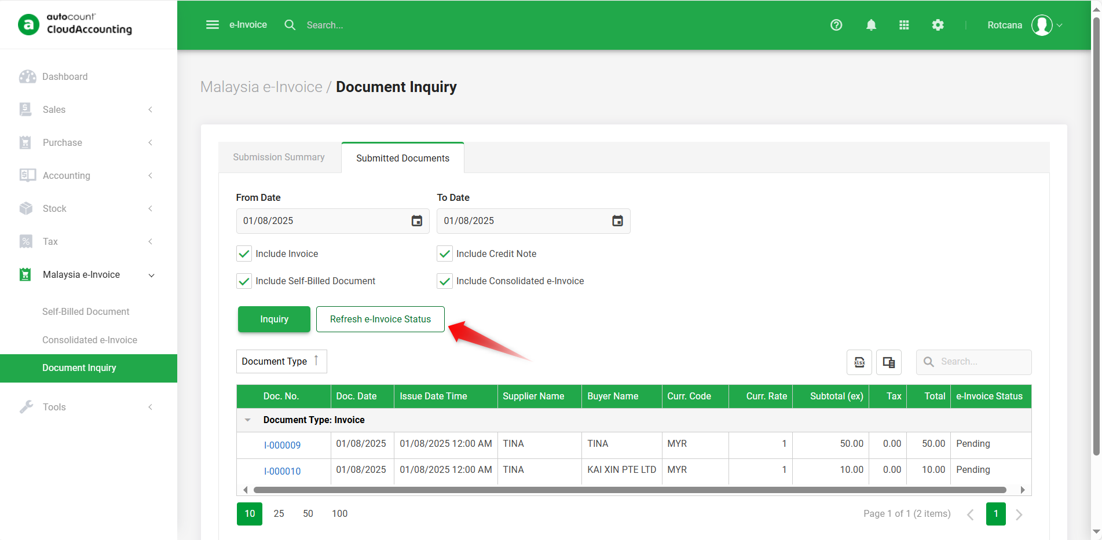Open the To Date calendar icon
The image size is (1102, 541).
pyautogui.click(x=618, y=221)
